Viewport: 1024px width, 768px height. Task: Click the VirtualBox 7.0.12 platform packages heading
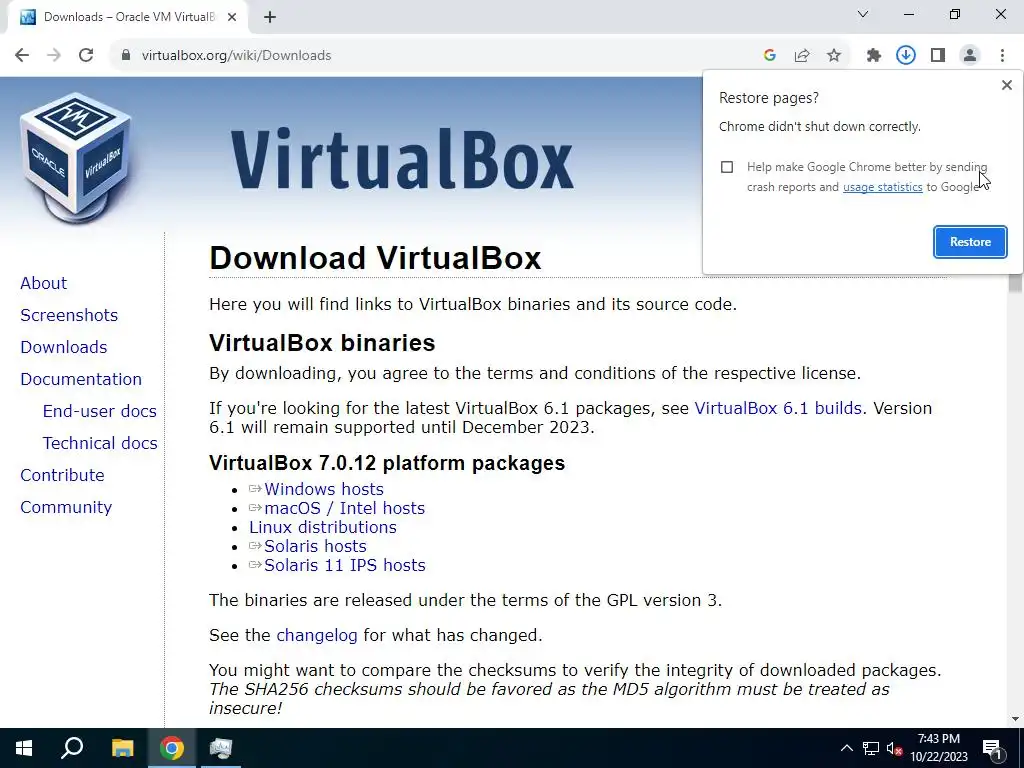point(387,463)
